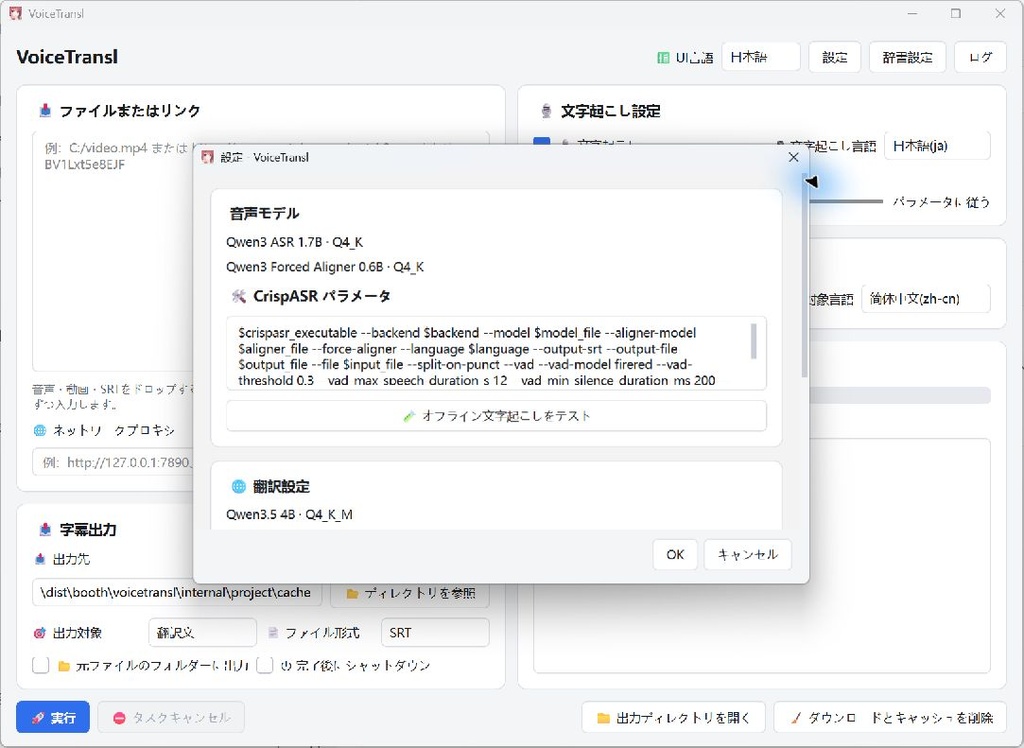
Task: Click the VoiceTransl app icon in main title bar
Action: point(15,13)
